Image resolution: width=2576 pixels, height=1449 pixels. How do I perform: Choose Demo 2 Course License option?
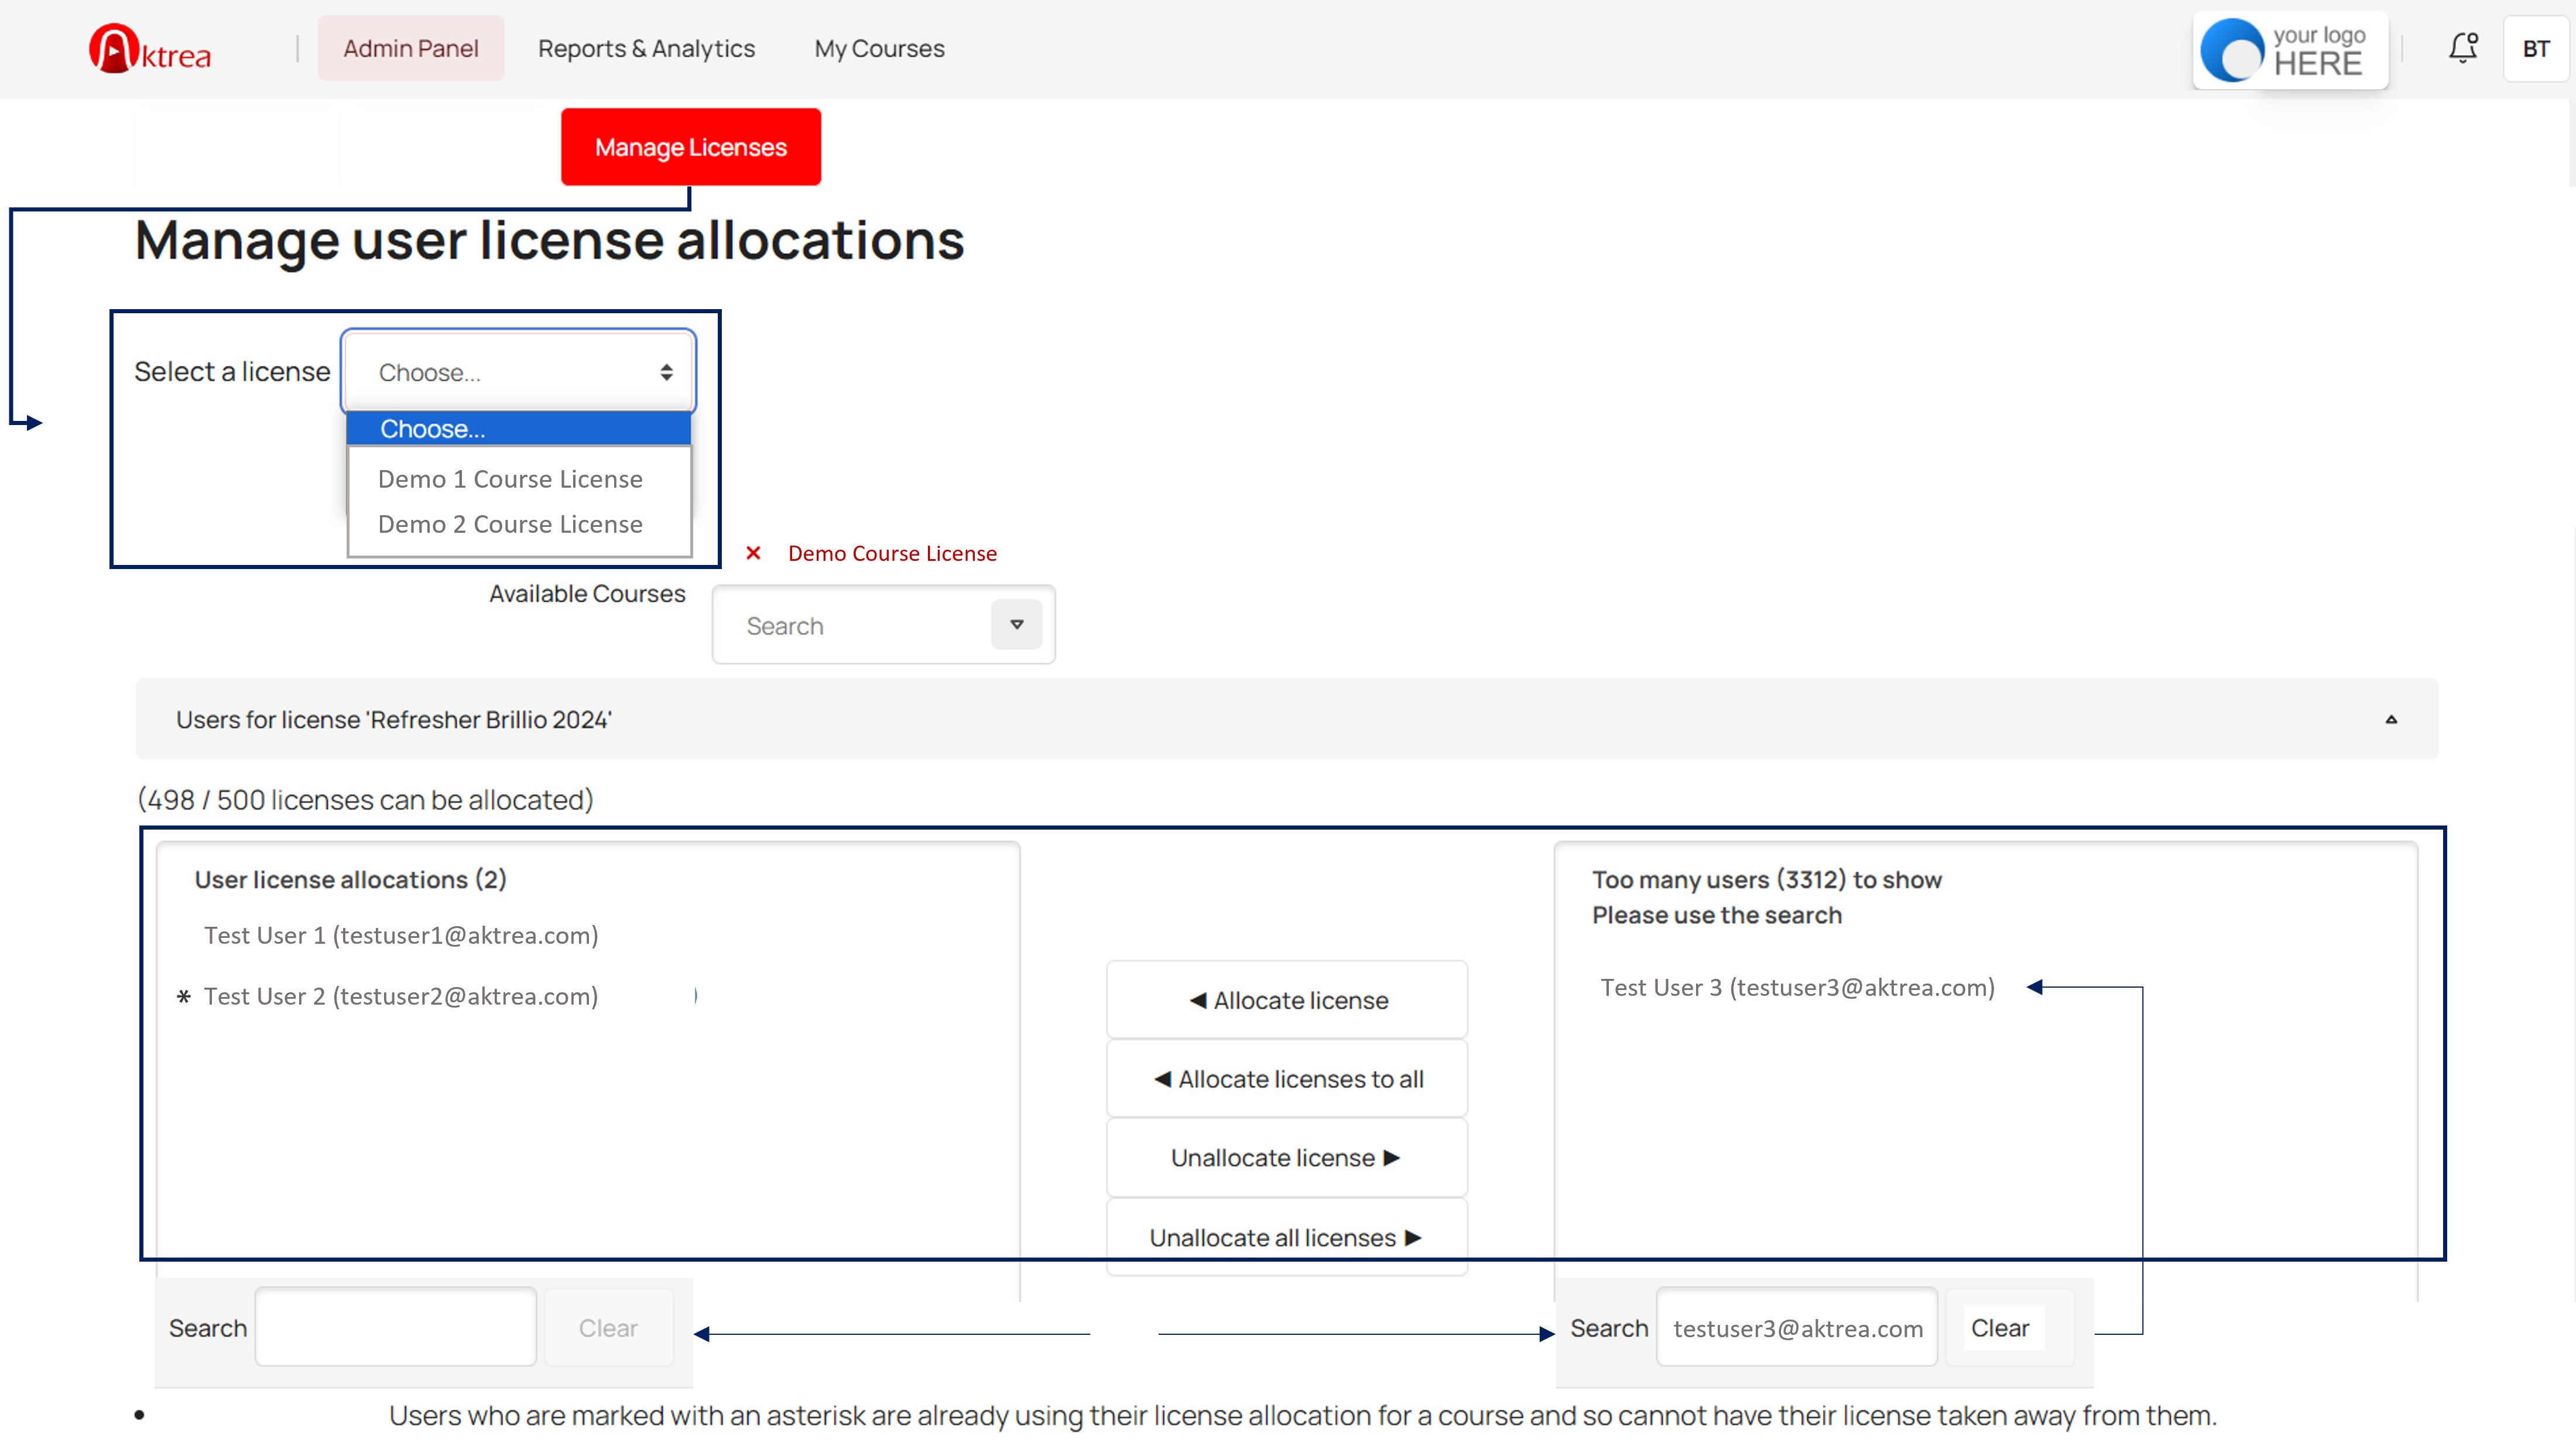510,524
